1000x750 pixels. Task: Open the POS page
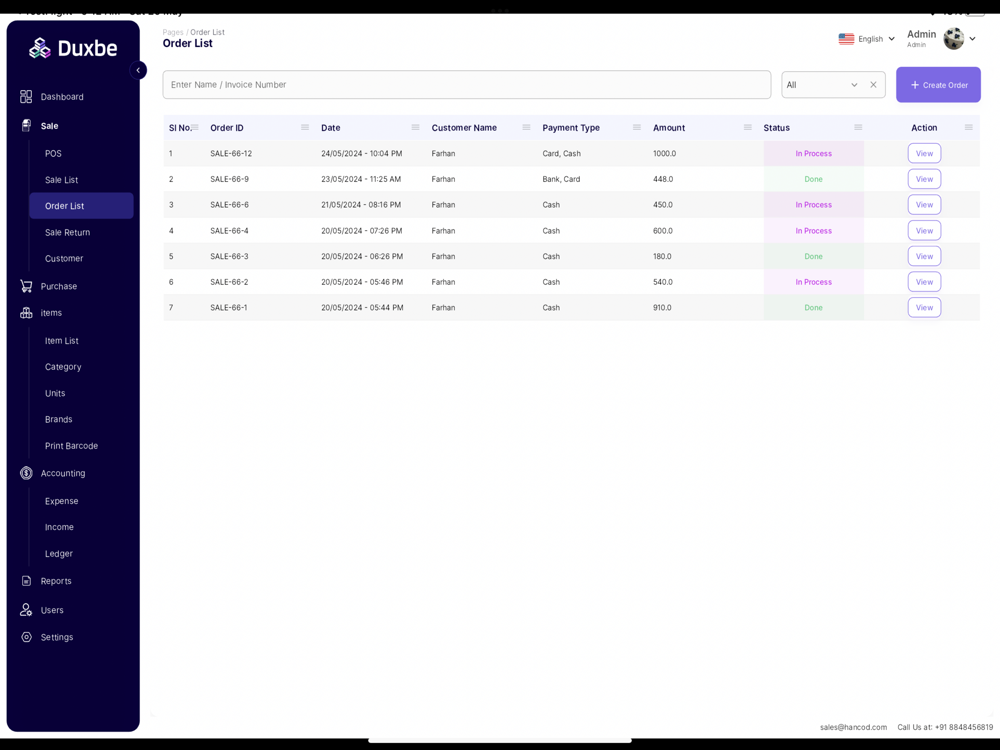click(x=53, y=154)
